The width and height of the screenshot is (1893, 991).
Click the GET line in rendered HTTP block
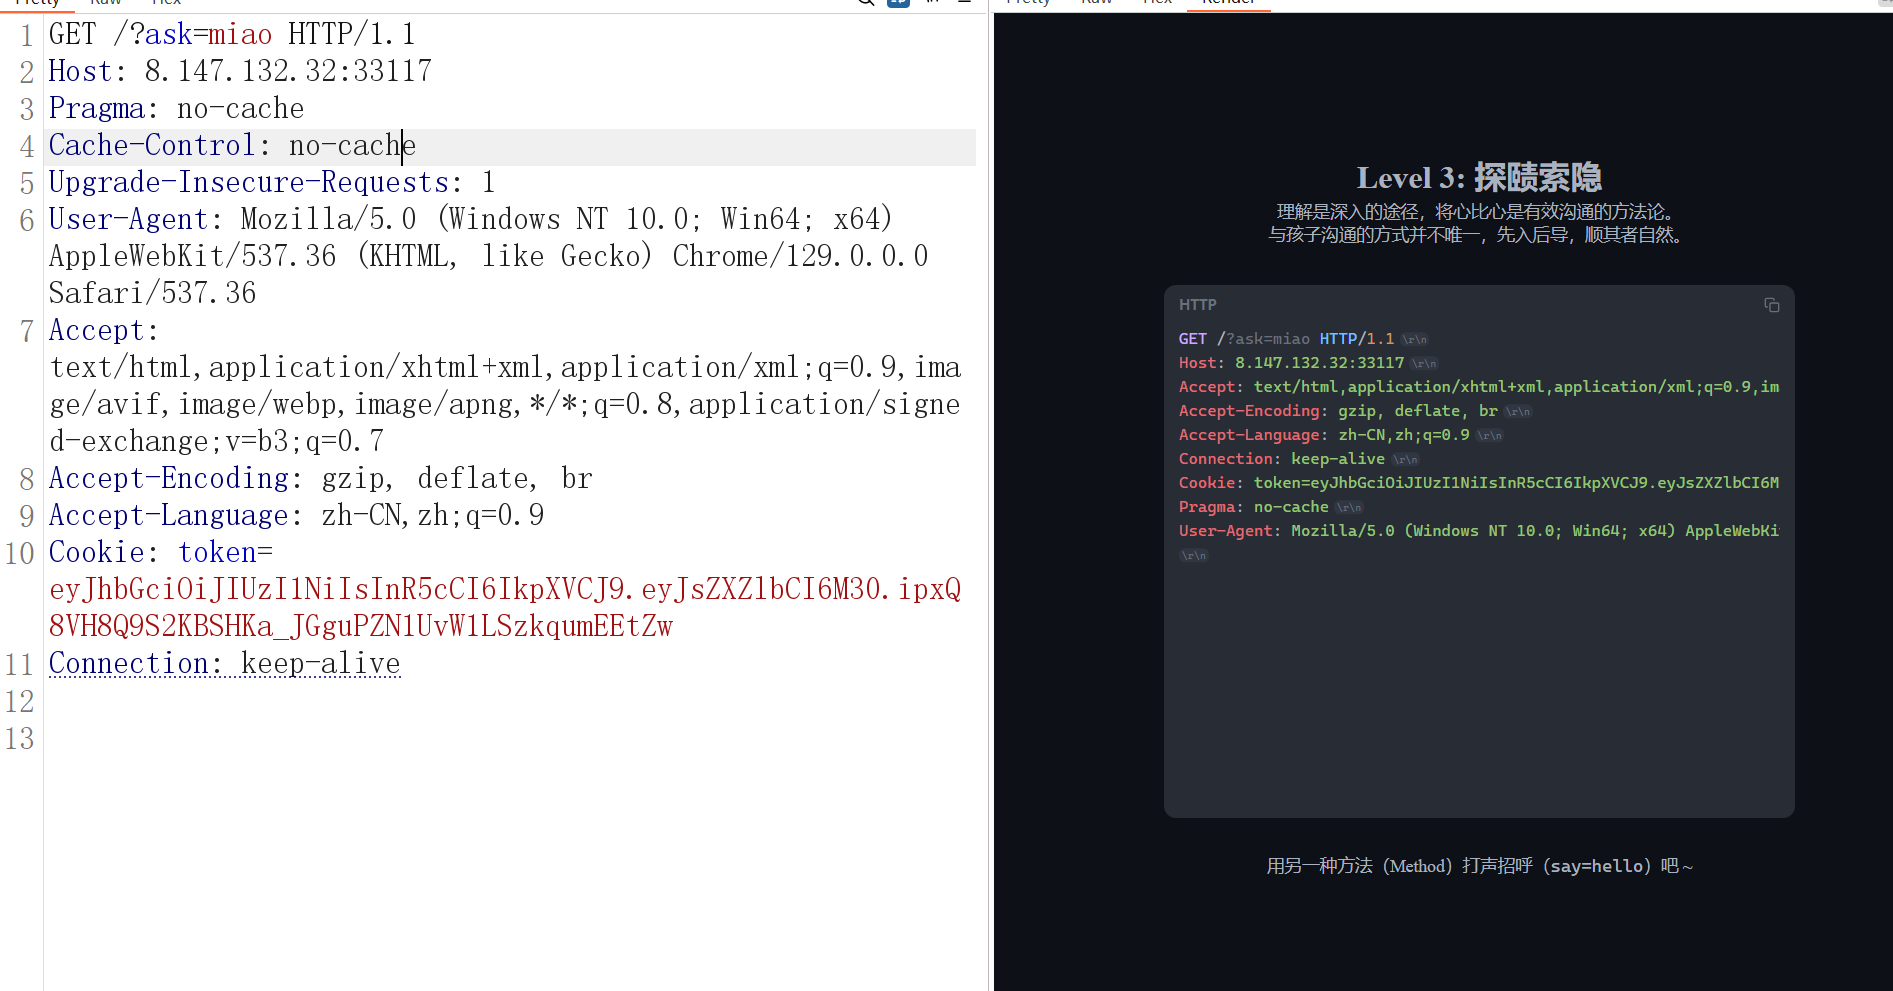[1303, 339]
